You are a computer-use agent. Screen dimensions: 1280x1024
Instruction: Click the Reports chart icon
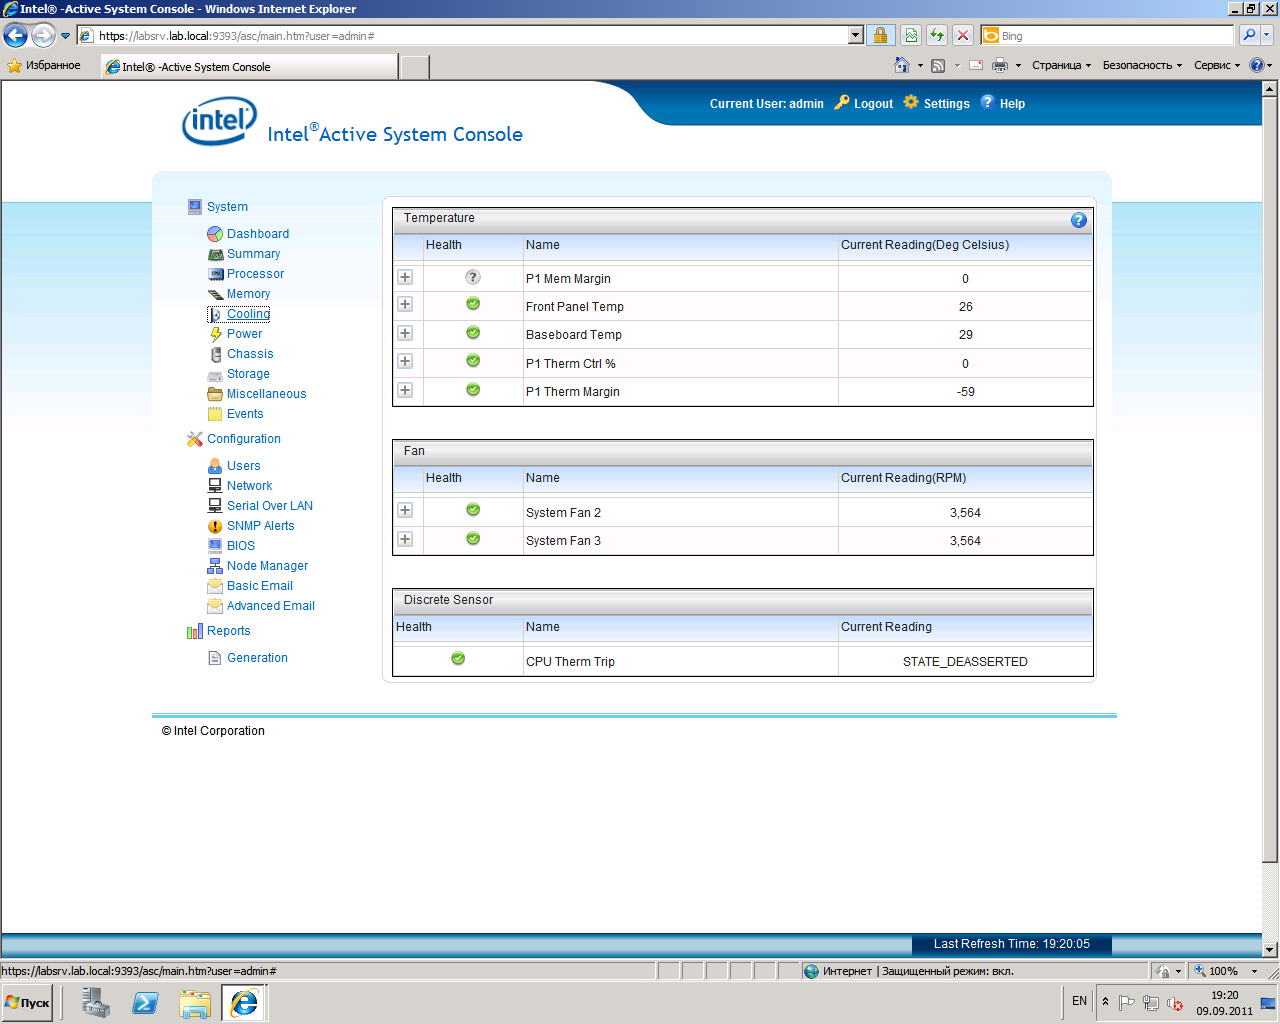(194, 631)
